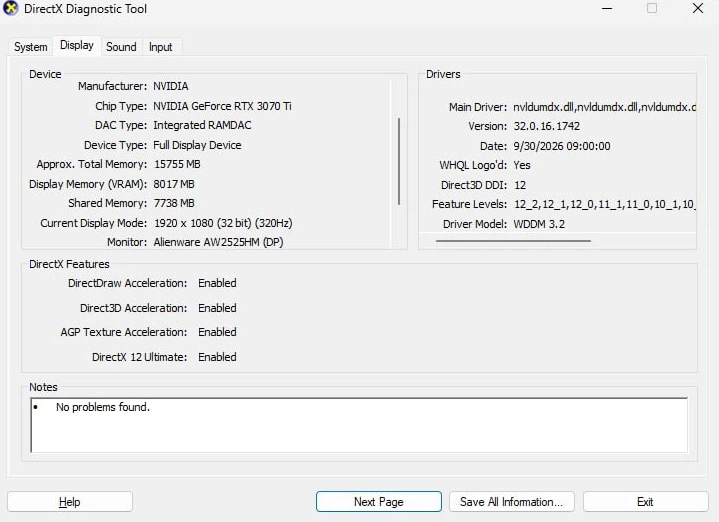The image size is (719, 522).
Task: Click the Help button
Action: pos(70,502)
